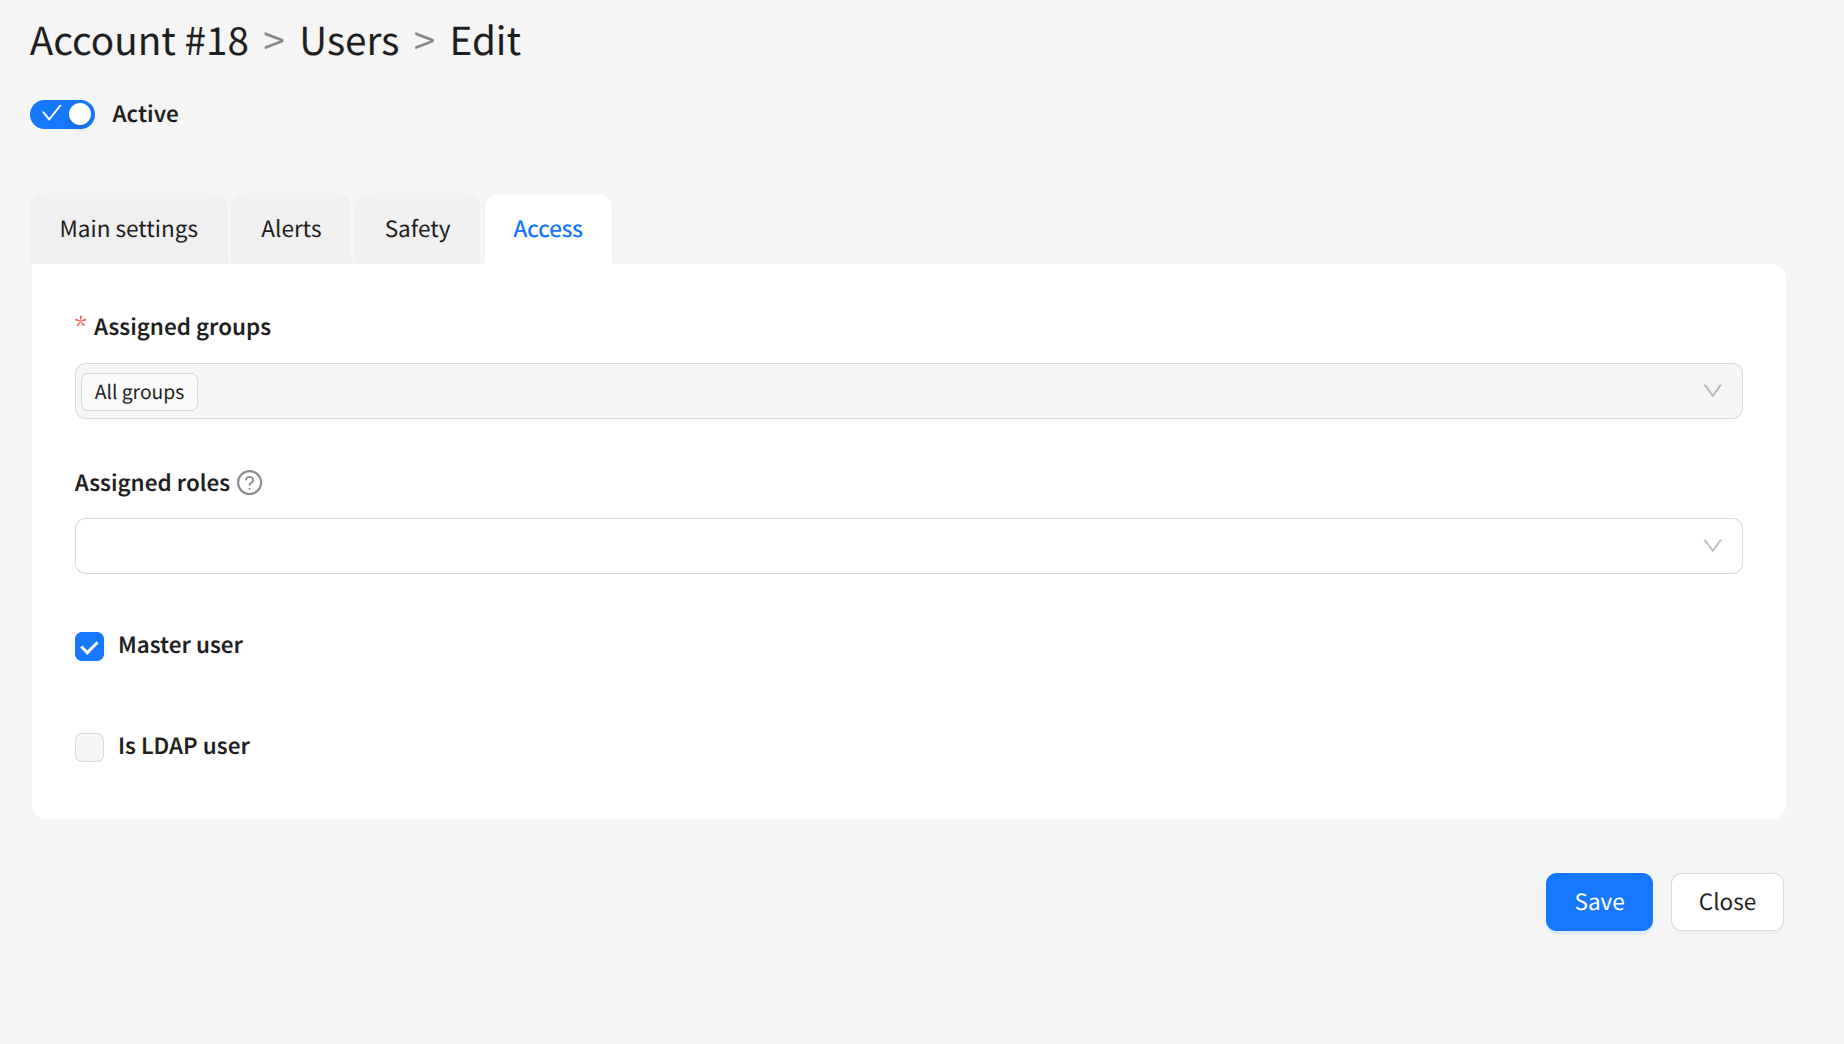The image size is (1844, 1044).
Task: Switch to the Main settings tab
Action: click(129, 229)
